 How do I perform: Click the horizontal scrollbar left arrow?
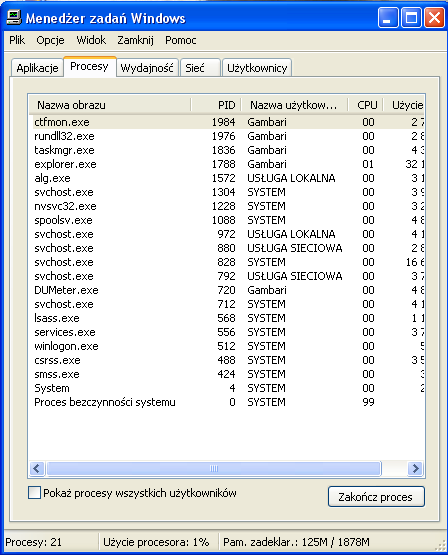point(36,469)
